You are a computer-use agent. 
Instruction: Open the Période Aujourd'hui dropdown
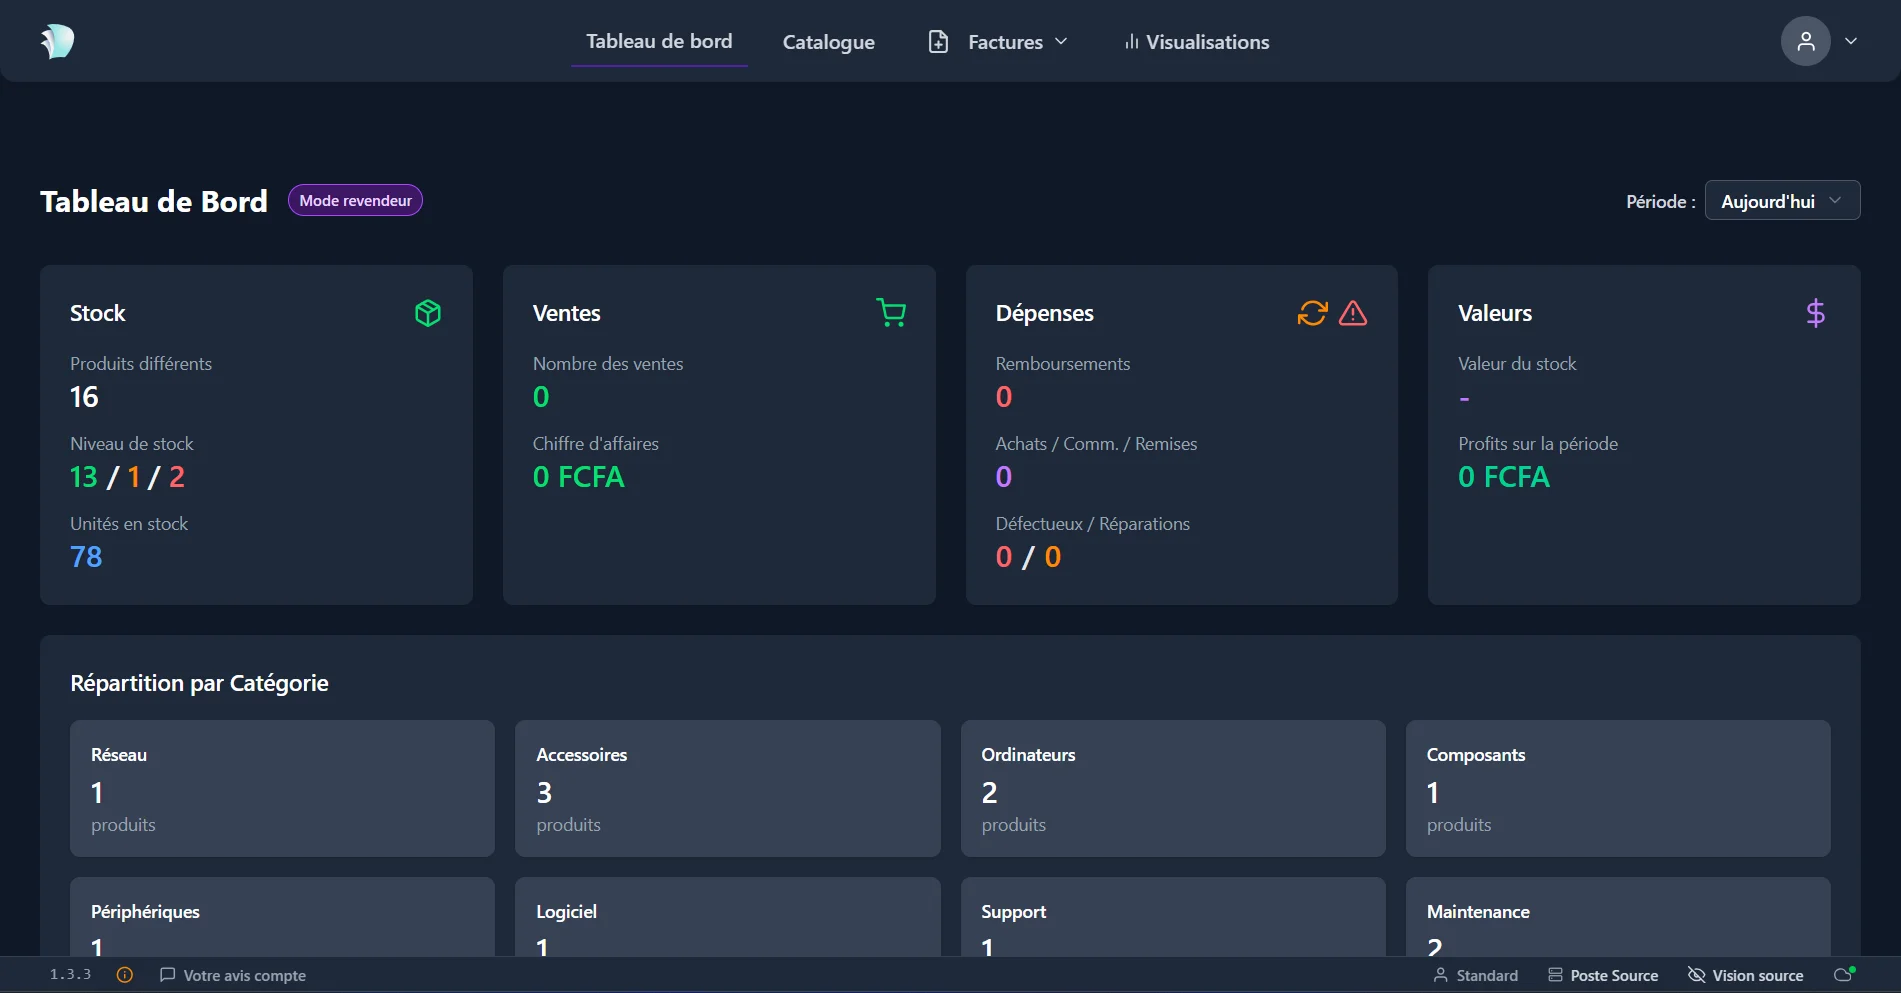point(1782,201)
